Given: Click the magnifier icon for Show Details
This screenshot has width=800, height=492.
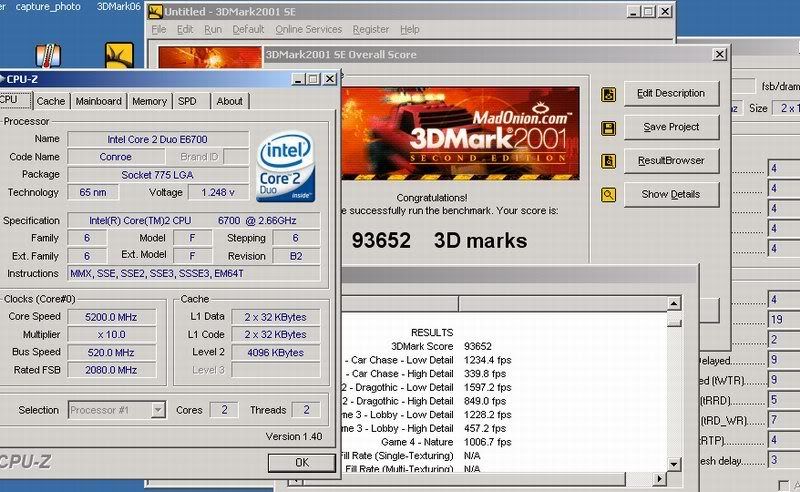Looking at the screenshot, I should pos(608,195).
